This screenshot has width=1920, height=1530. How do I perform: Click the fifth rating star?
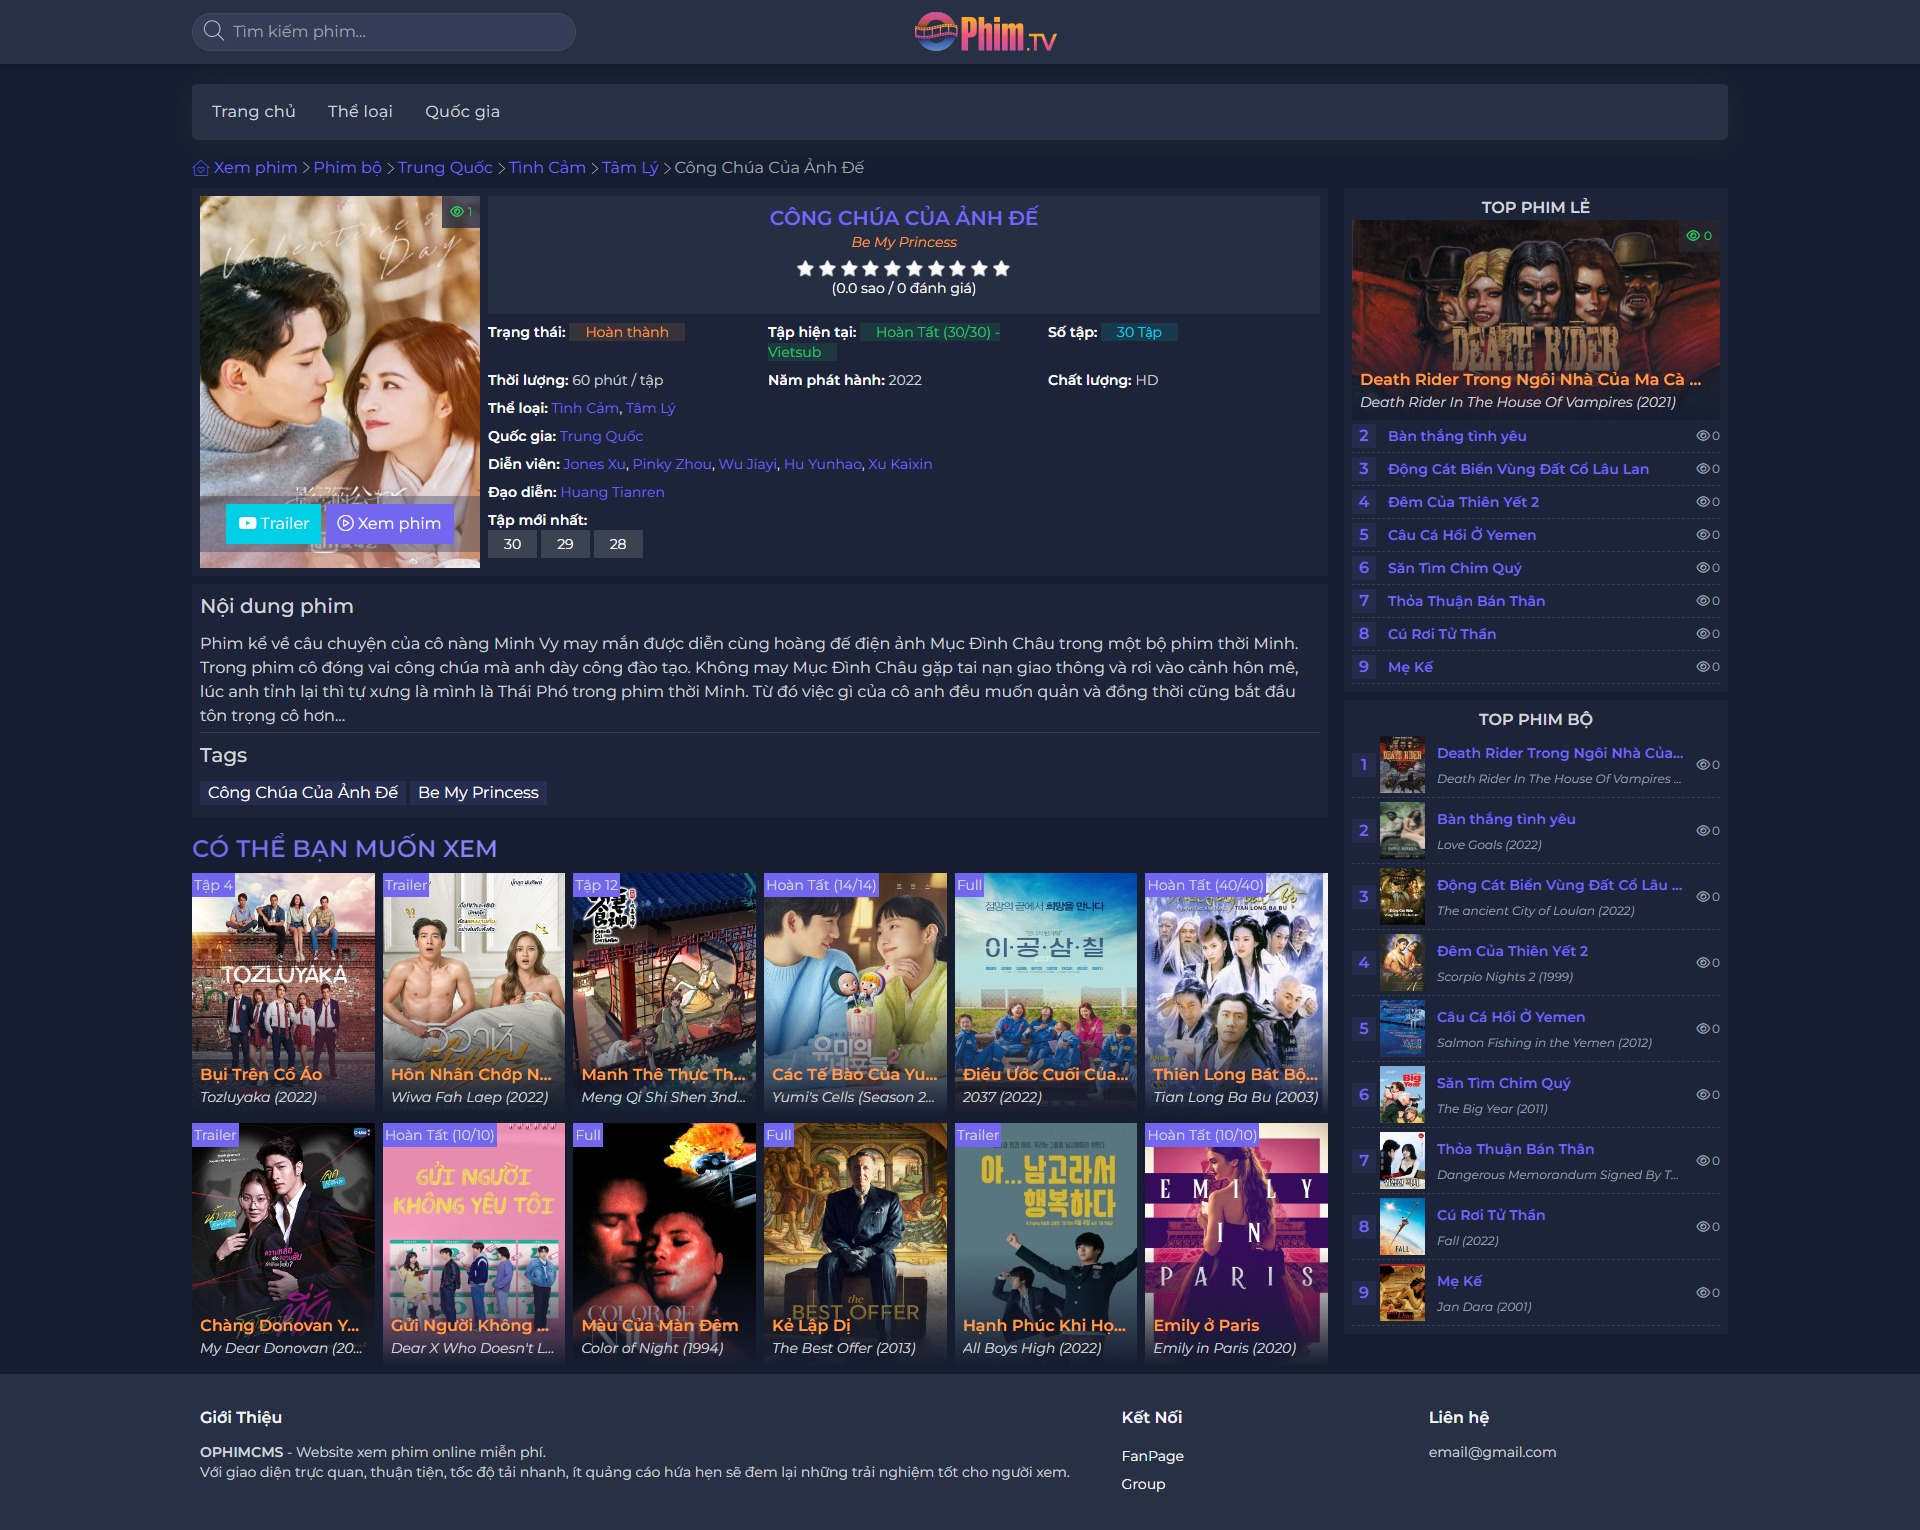892,268
